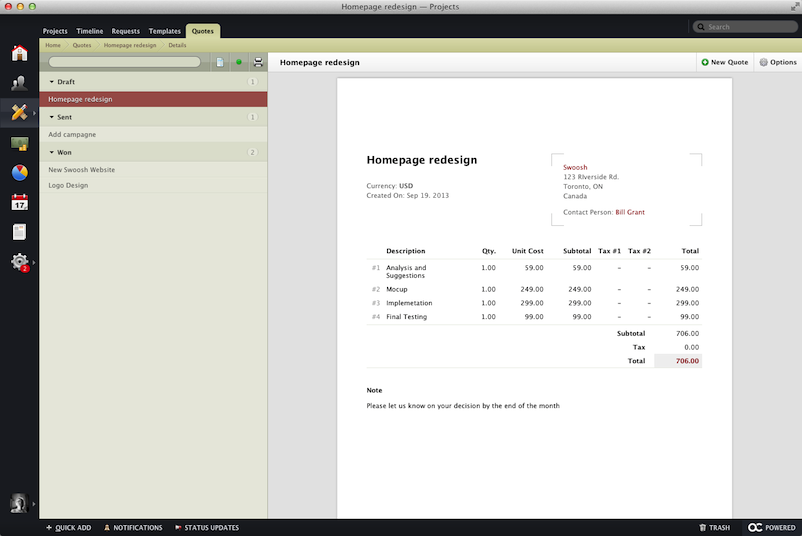
Task: Open Status Updates in footer bar
Action: (x=207, y=527)
